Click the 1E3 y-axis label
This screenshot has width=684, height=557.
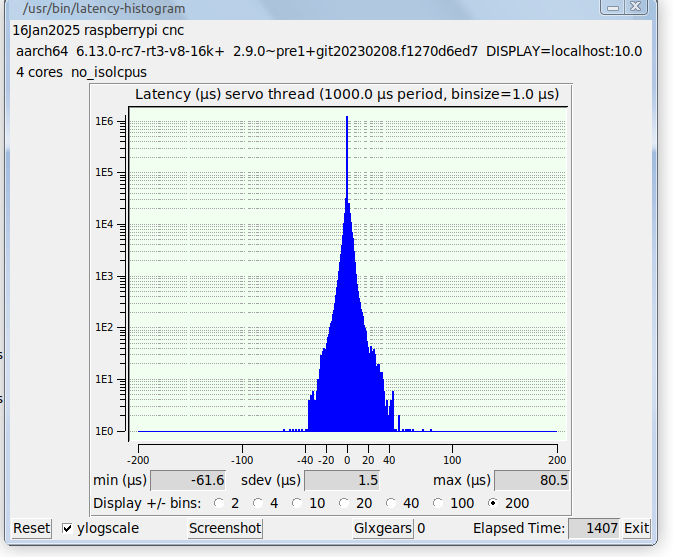click(x=104, y=276)
